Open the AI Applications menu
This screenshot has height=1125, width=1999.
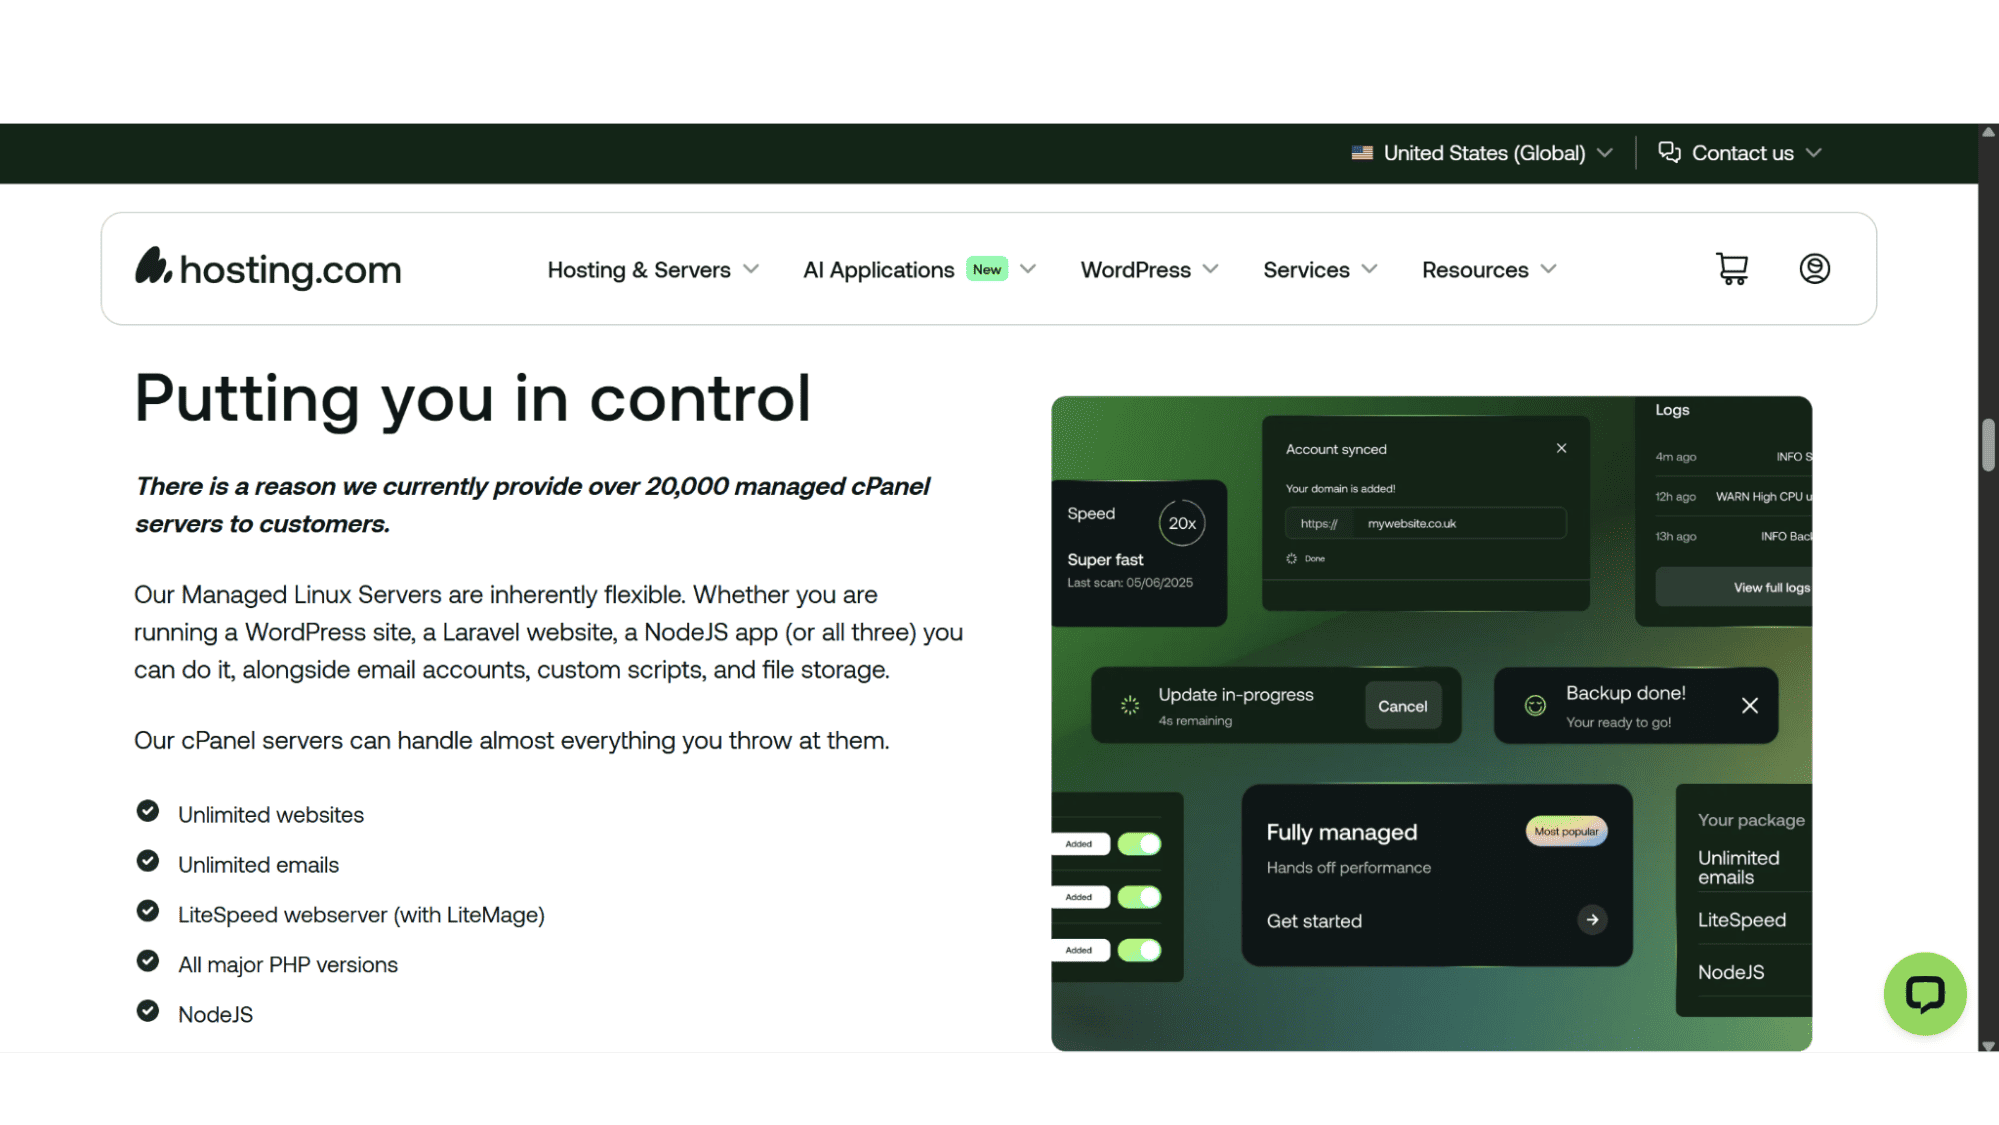click(x=919, y=270)
